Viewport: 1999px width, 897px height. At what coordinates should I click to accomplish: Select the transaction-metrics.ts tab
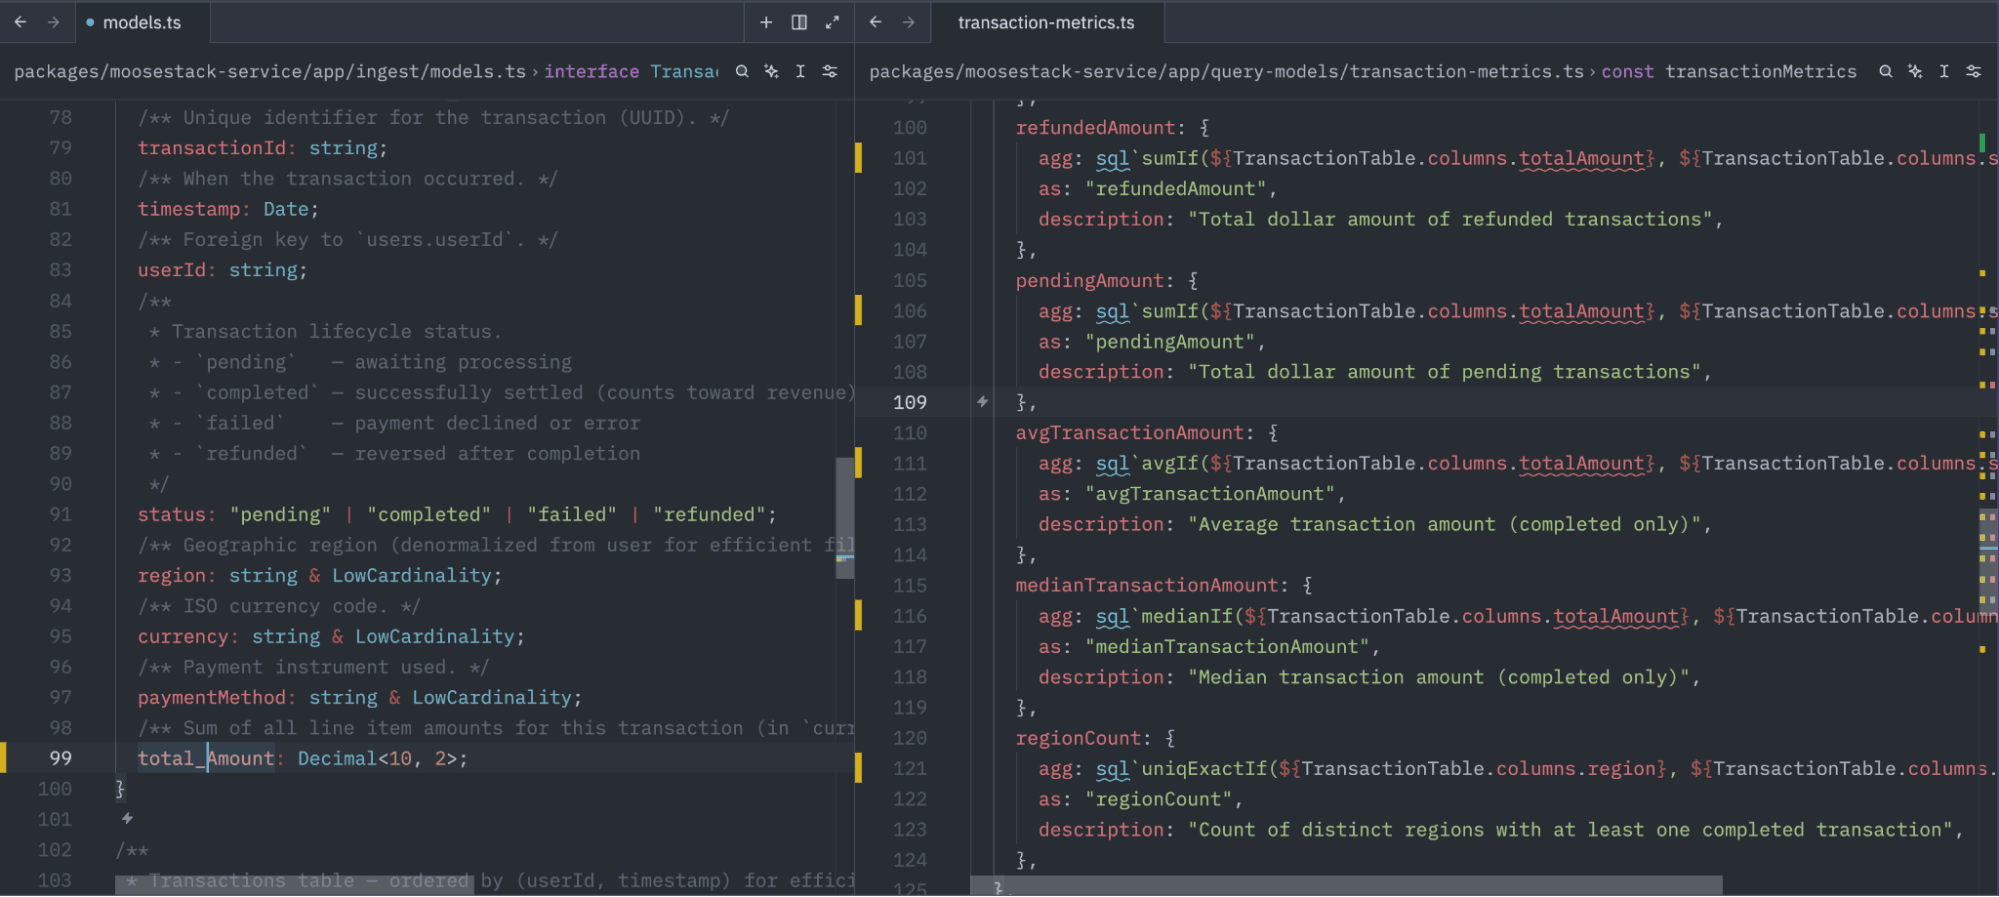tap(1045, 22)
